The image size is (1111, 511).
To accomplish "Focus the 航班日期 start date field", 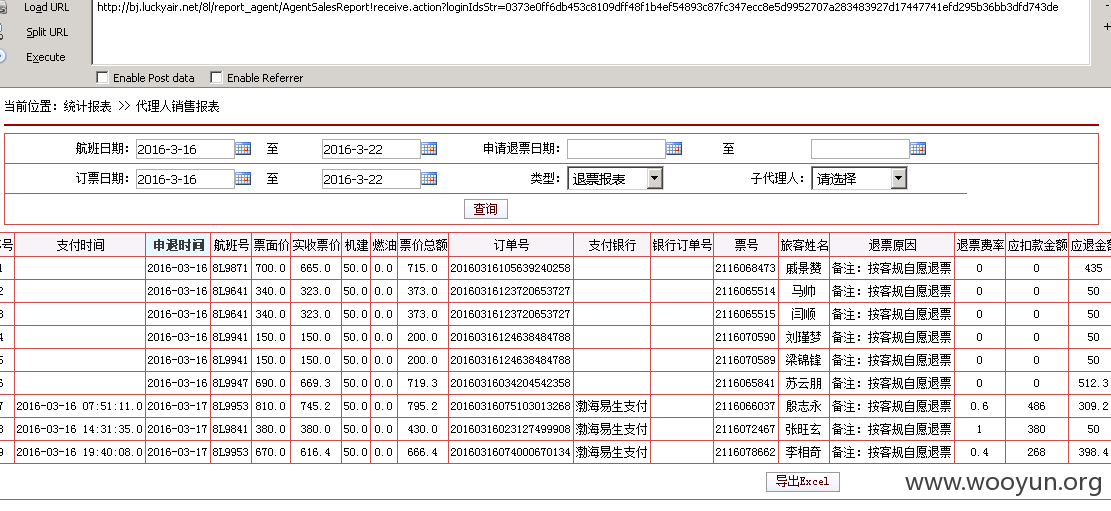I will (184, 149).
